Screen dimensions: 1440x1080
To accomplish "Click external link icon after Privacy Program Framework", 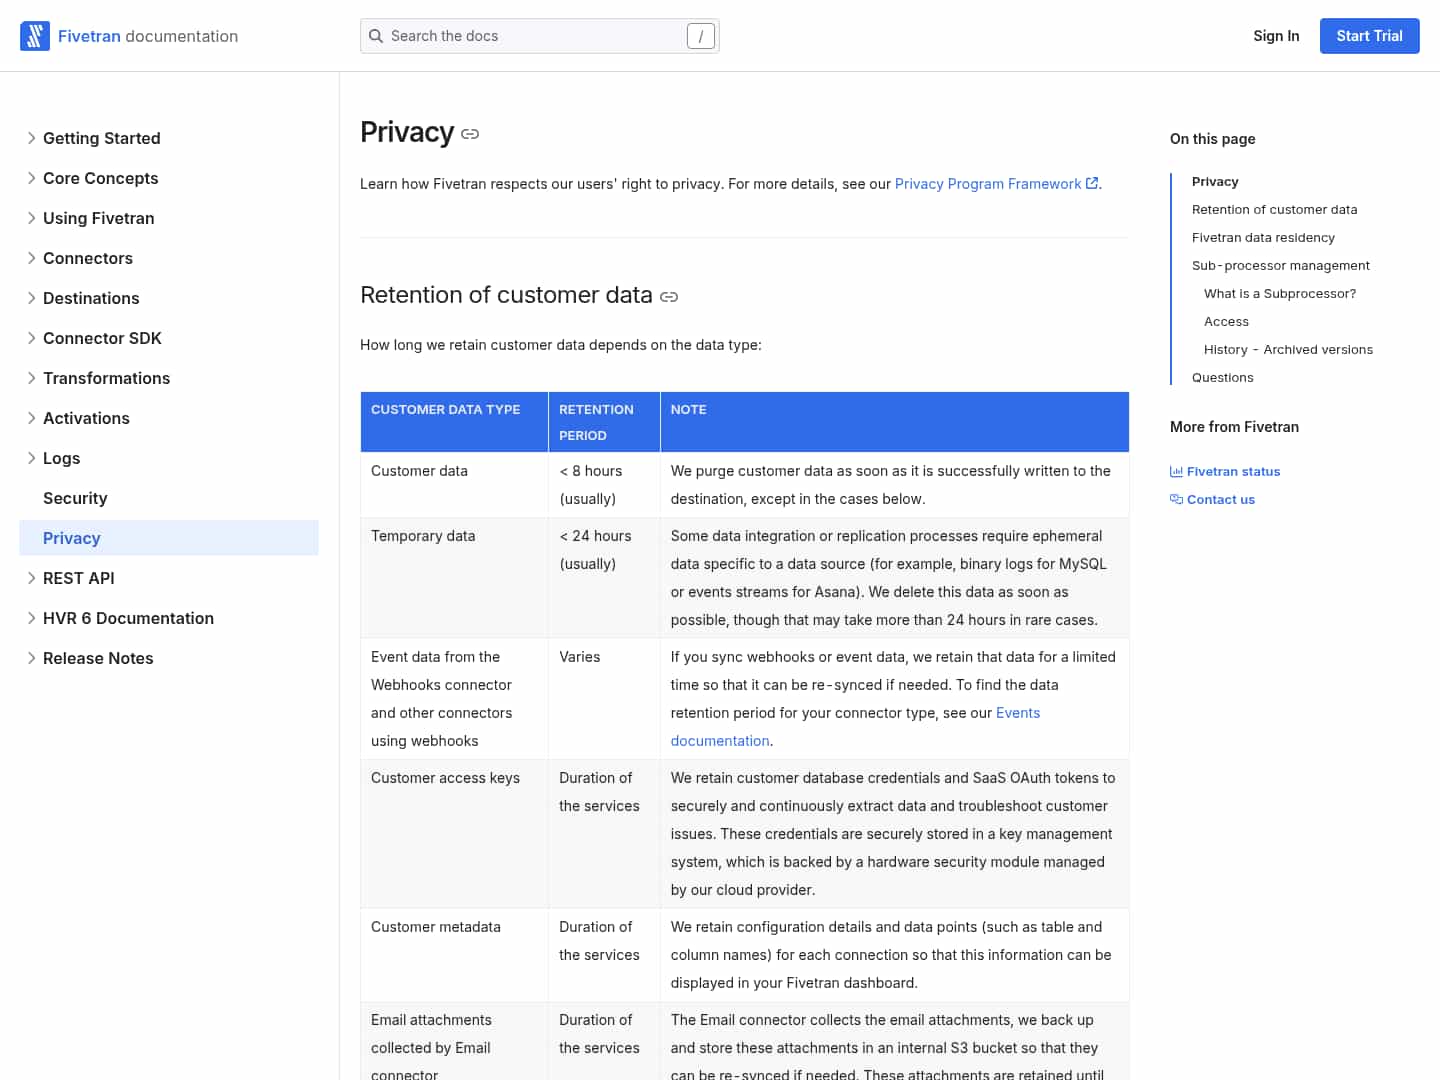I will (x=1092, y=184).
